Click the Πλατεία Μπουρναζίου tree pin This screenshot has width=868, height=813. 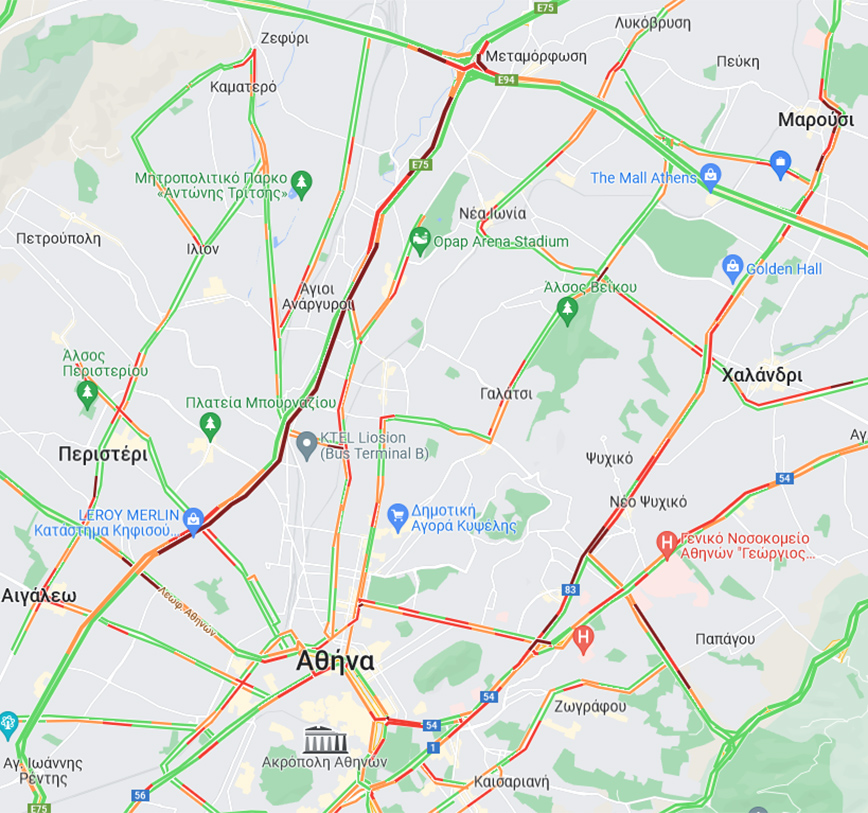[x=210, y=427]
